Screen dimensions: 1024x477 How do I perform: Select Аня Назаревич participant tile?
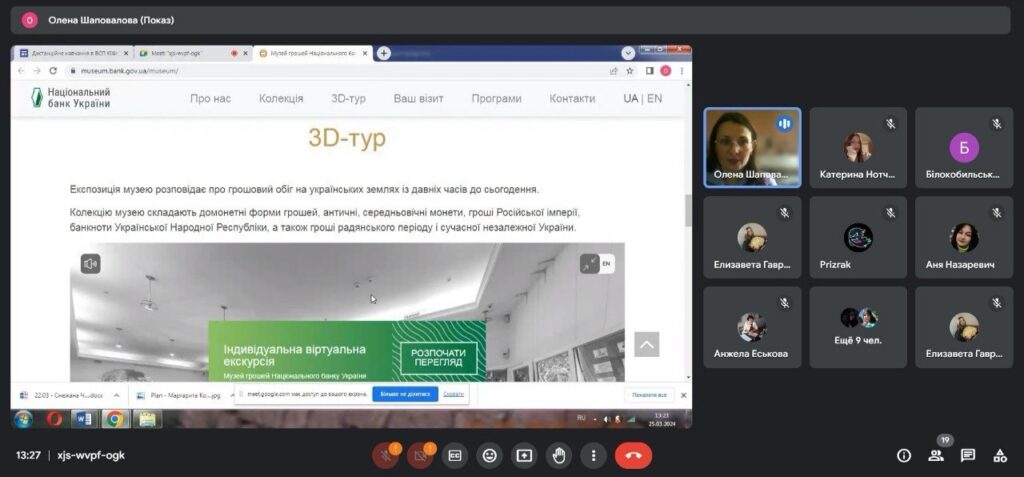tap(964, 237)
